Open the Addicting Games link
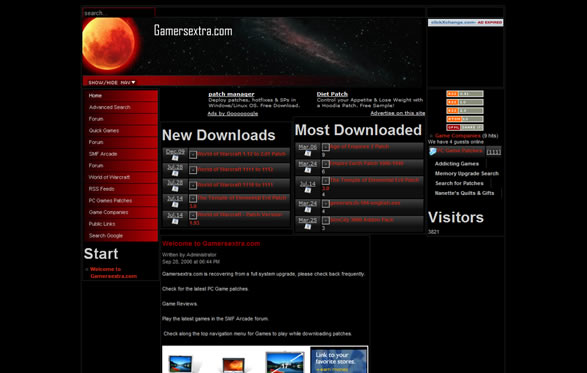Image resolution: width=587 pixels, height=373 pixels. (457, 164)
